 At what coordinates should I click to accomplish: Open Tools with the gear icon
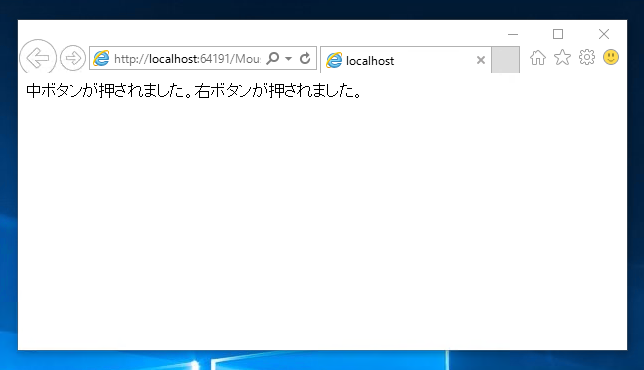(x=586, y=57)
